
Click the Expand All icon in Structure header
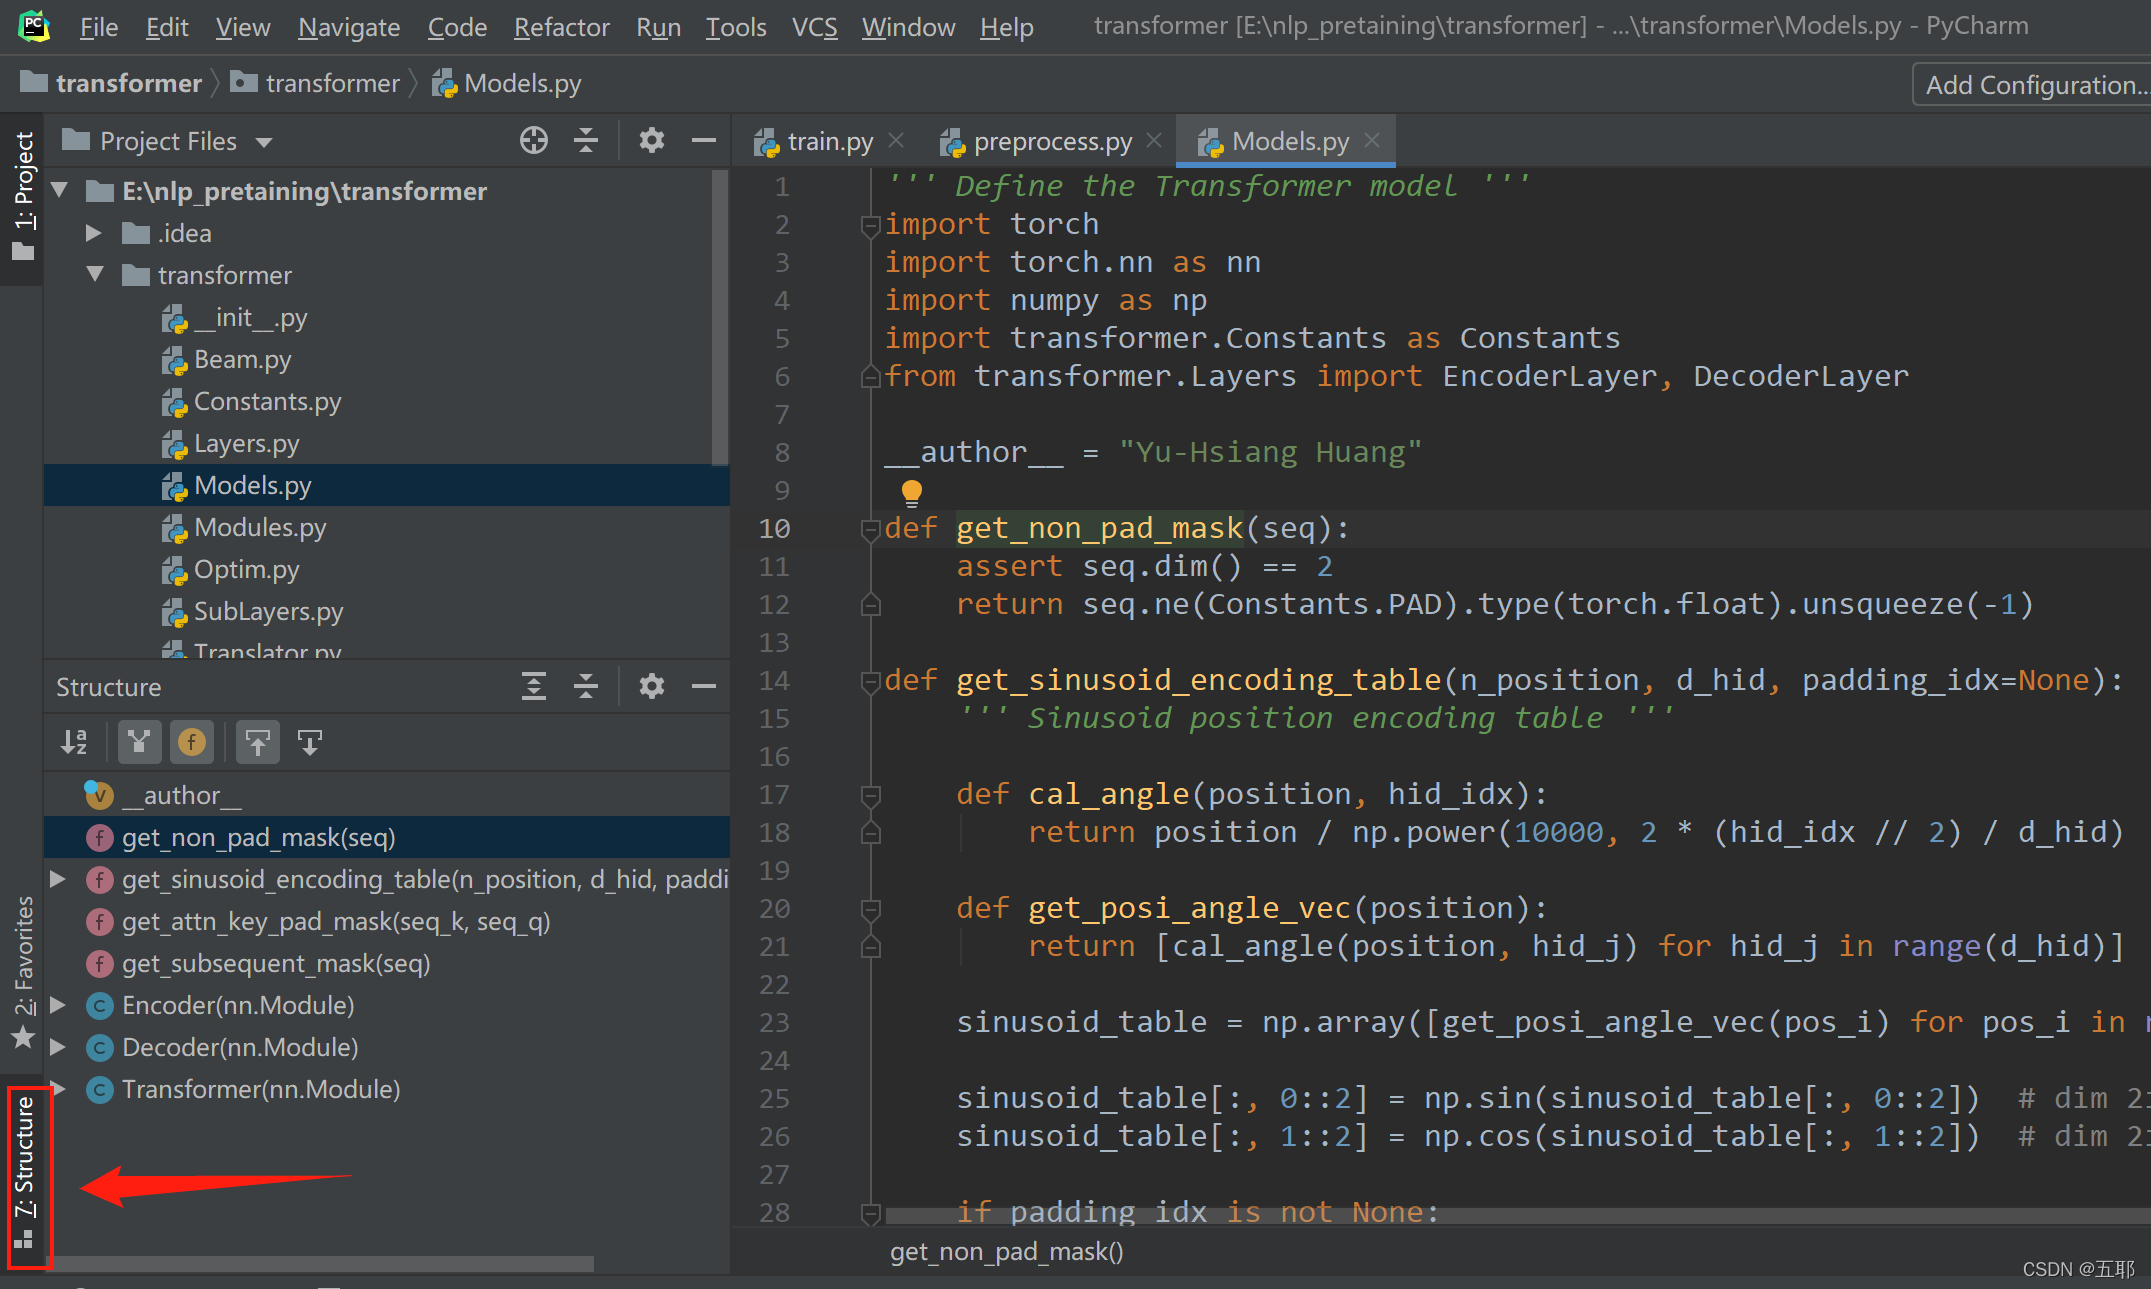[534, 687]
